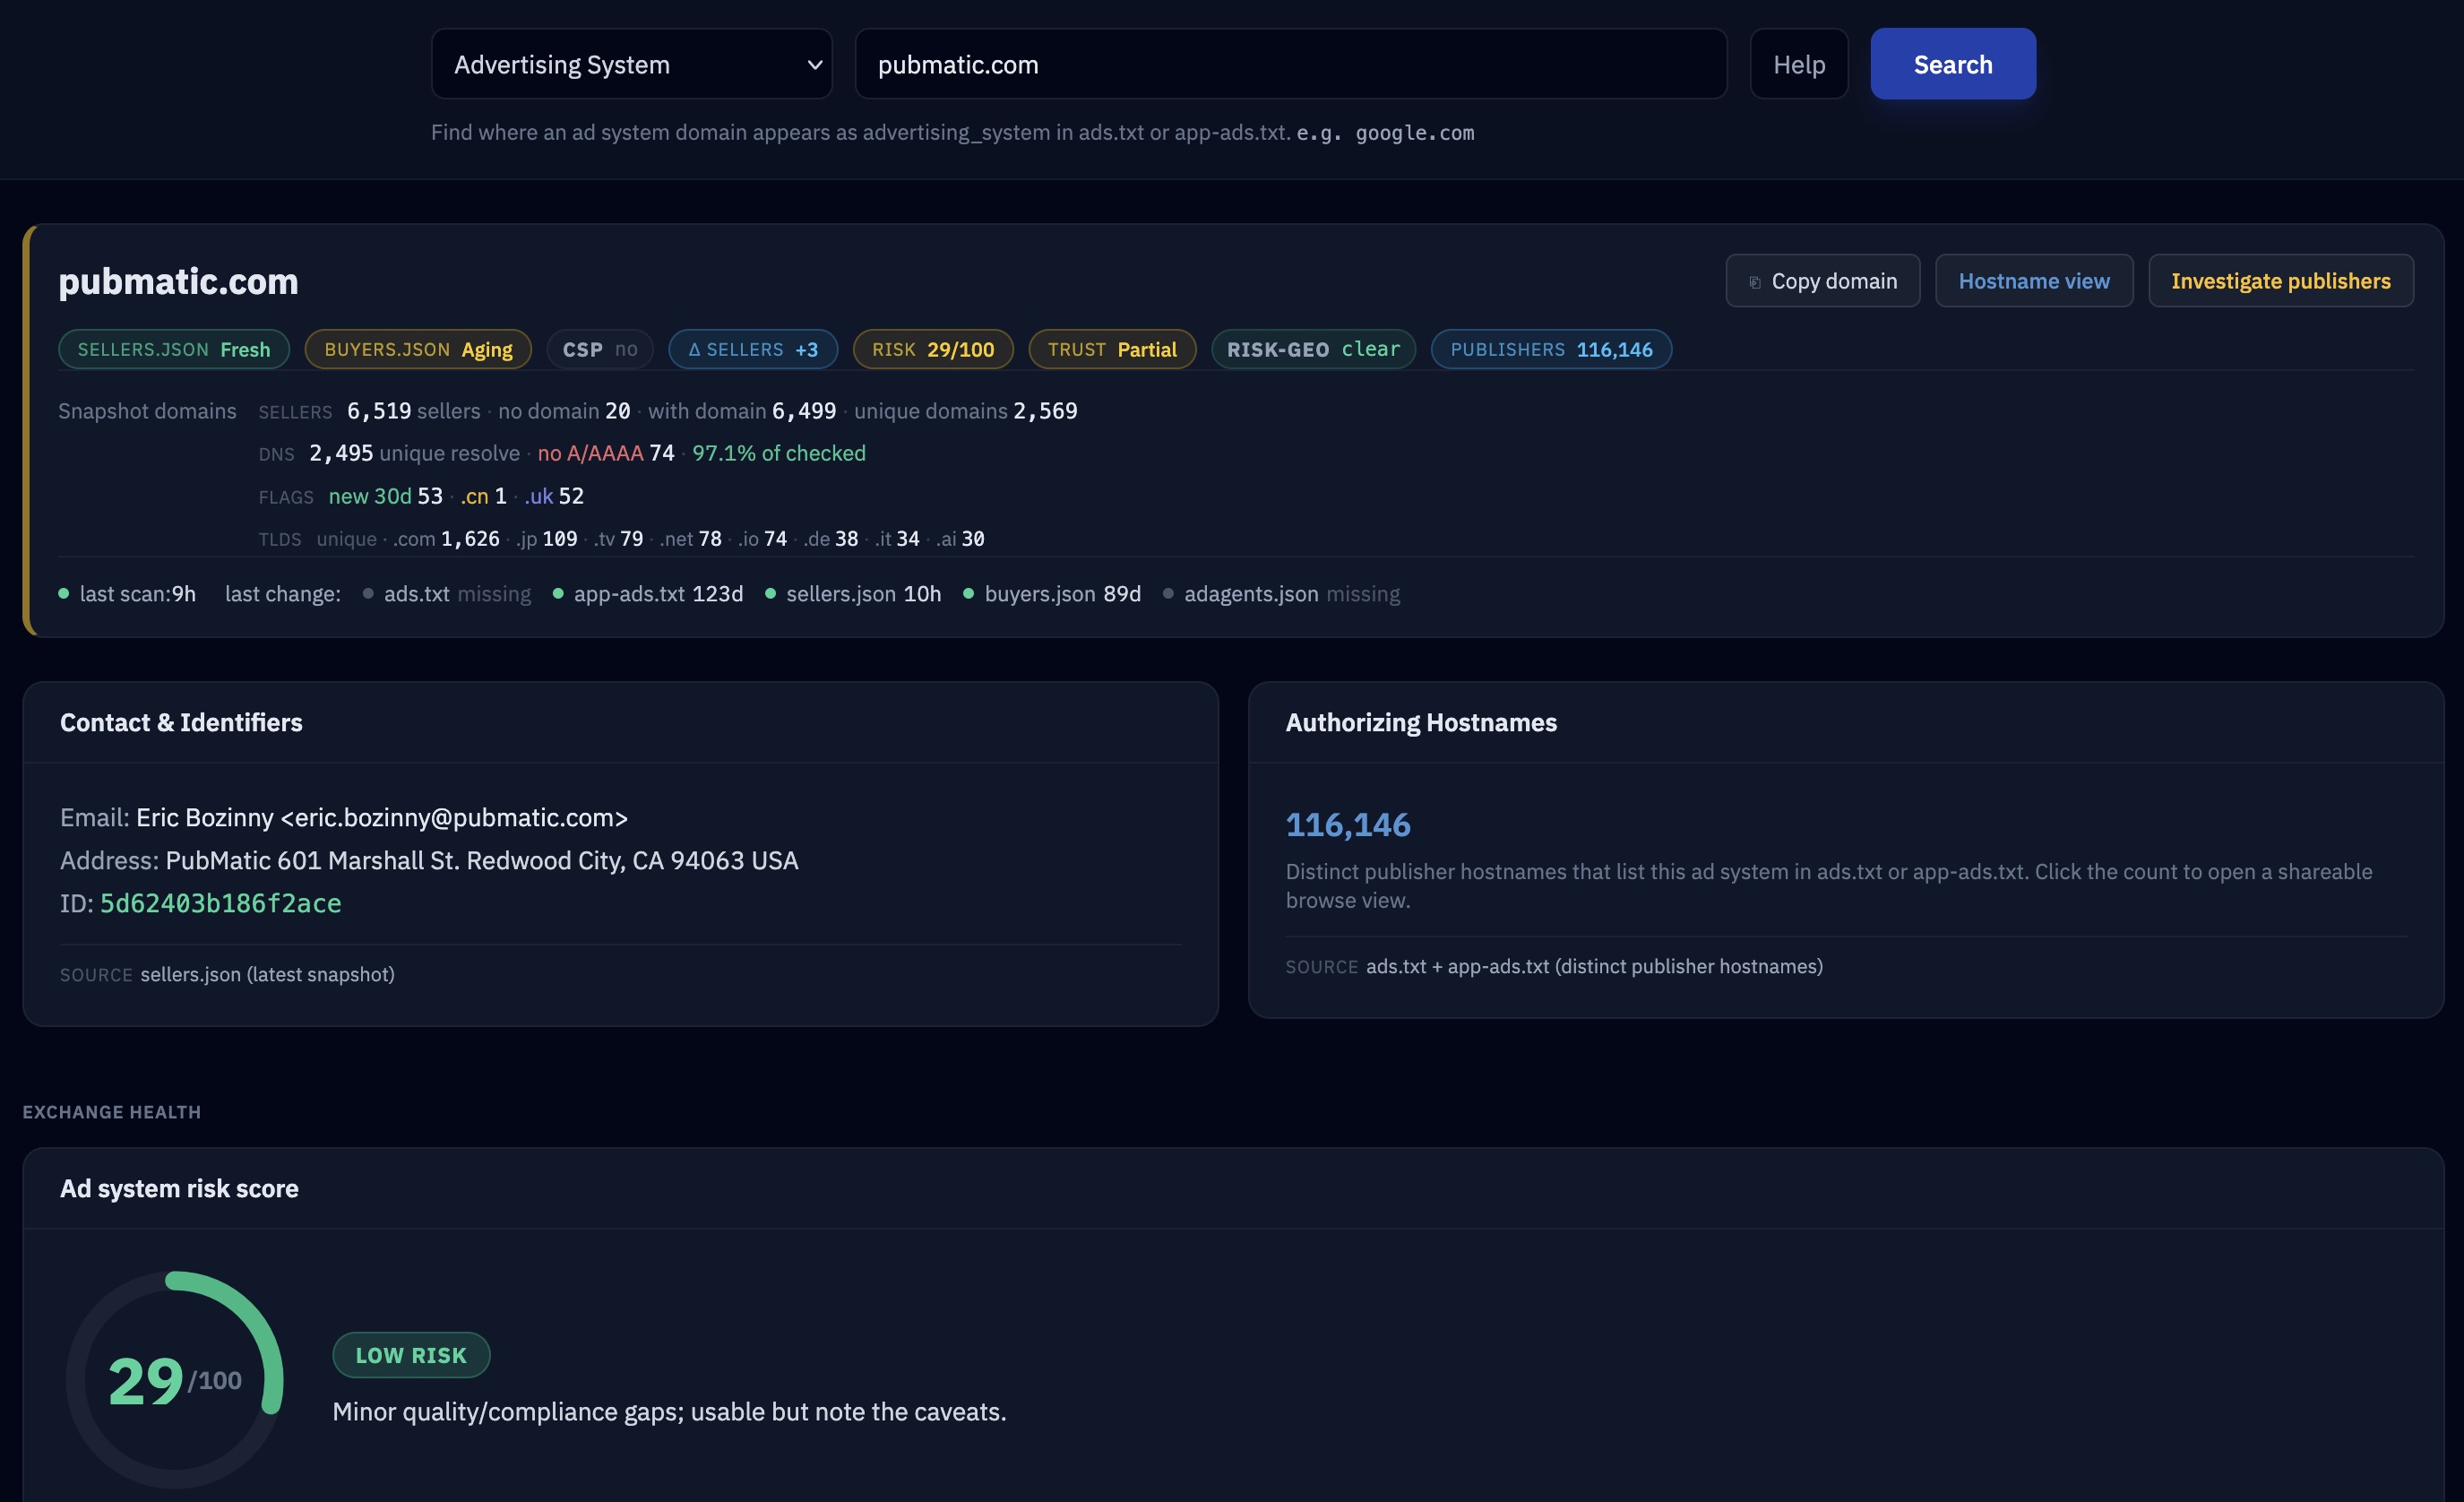Click the 97.1% of checked text
The image size is (2464, 1502).
(778, 453)
